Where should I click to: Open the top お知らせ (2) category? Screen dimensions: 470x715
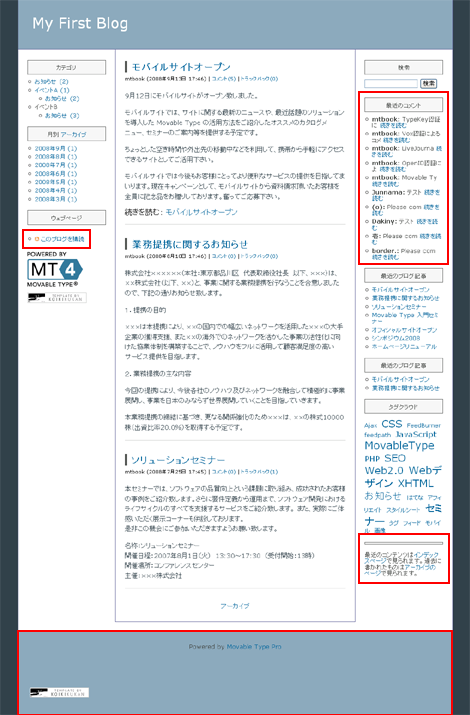tap(52, 82)
